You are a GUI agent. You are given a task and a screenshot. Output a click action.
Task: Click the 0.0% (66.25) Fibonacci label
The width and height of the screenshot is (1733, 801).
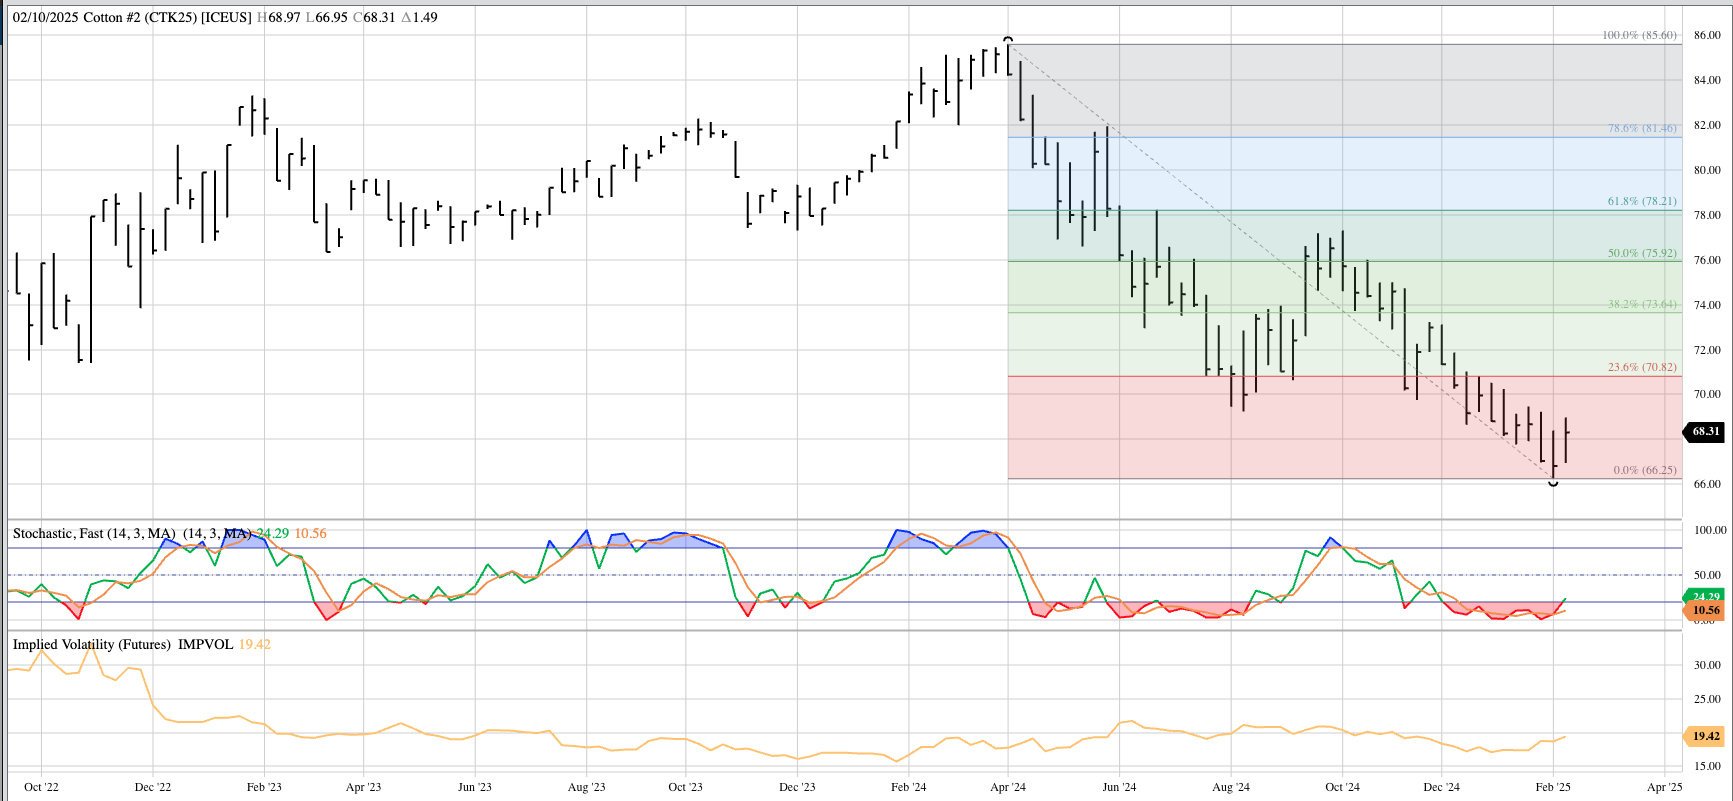(1645, 470)
